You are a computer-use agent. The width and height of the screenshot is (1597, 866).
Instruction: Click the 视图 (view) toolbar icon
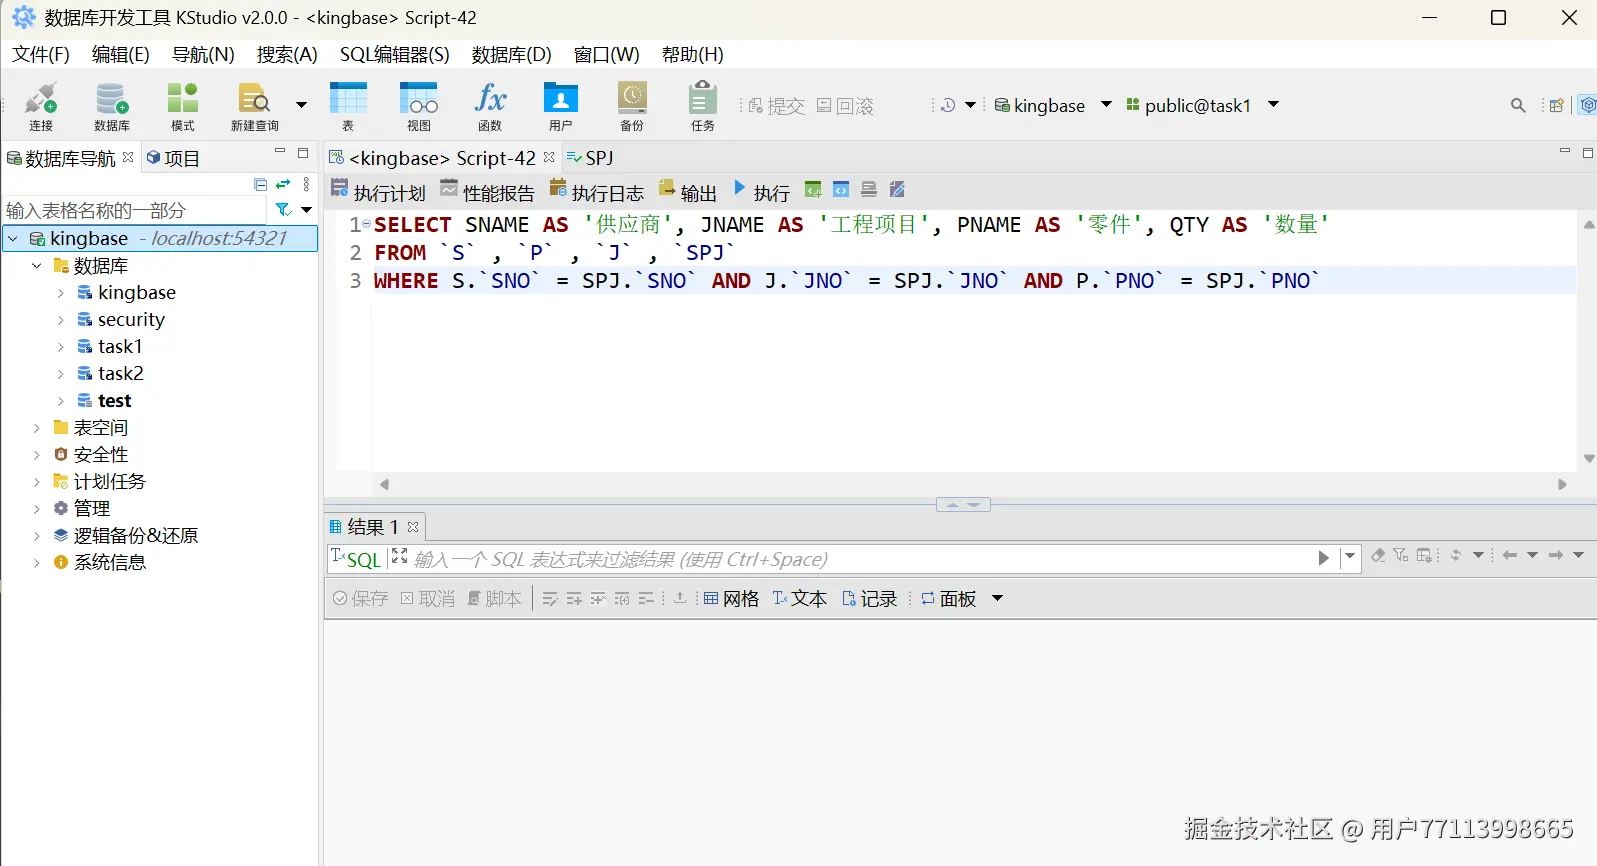click(419, 106)
